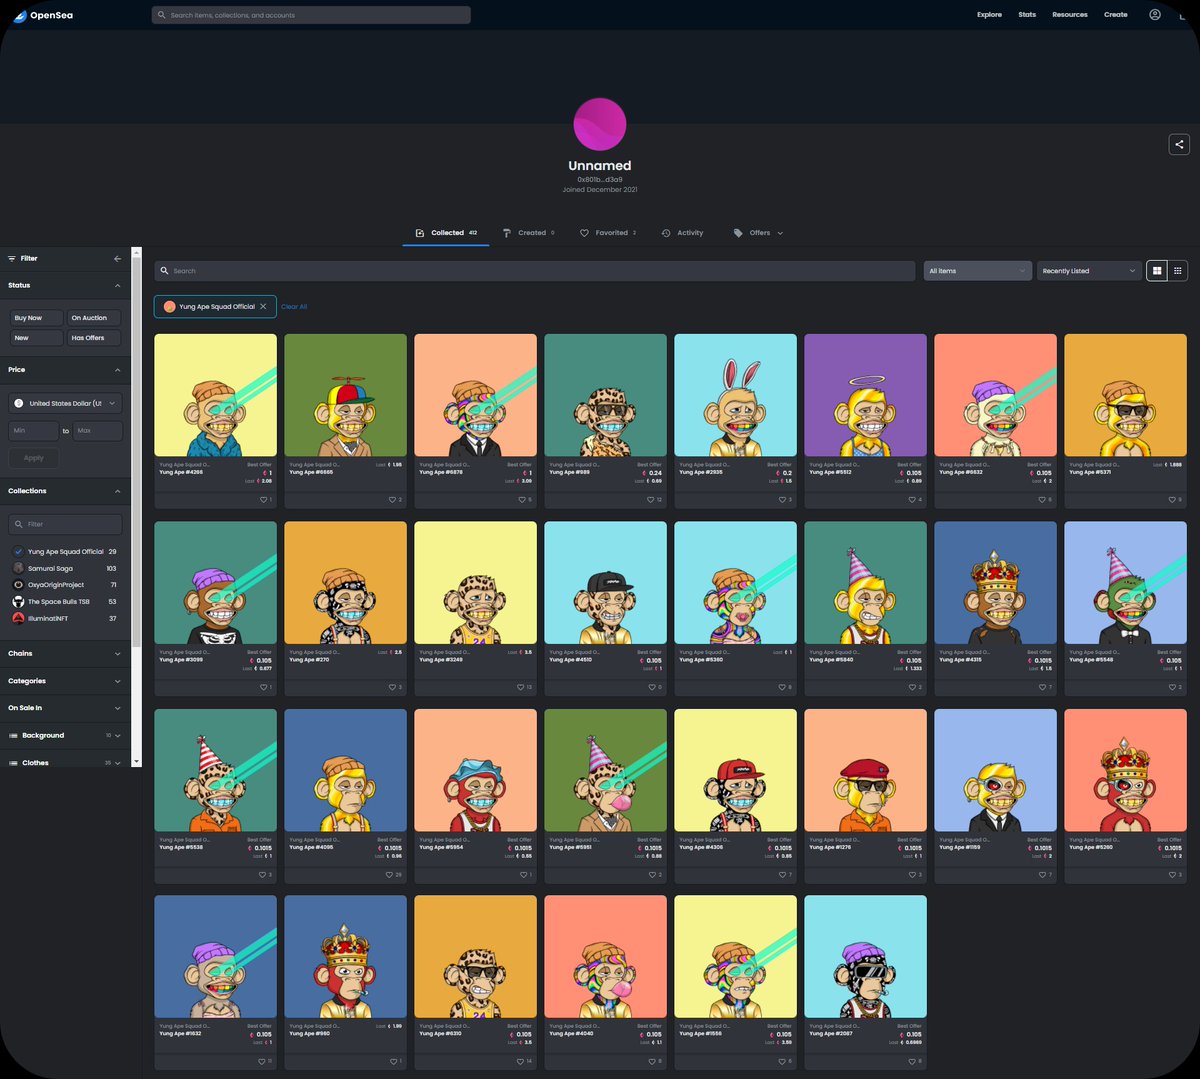
Task: Open the All Items dropdown
Action: point(977,271)
